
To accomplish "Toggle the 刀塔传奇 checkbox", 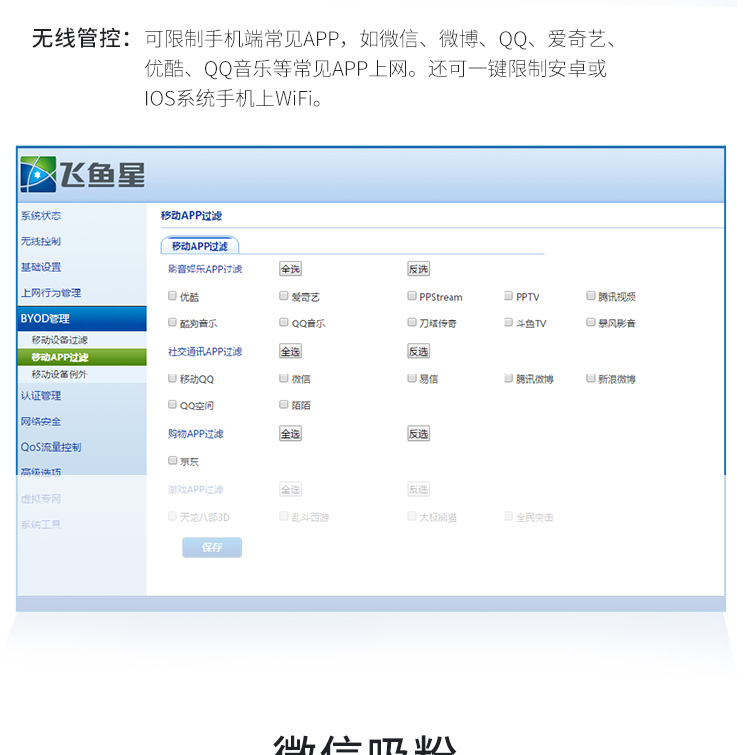I will 412,322.
